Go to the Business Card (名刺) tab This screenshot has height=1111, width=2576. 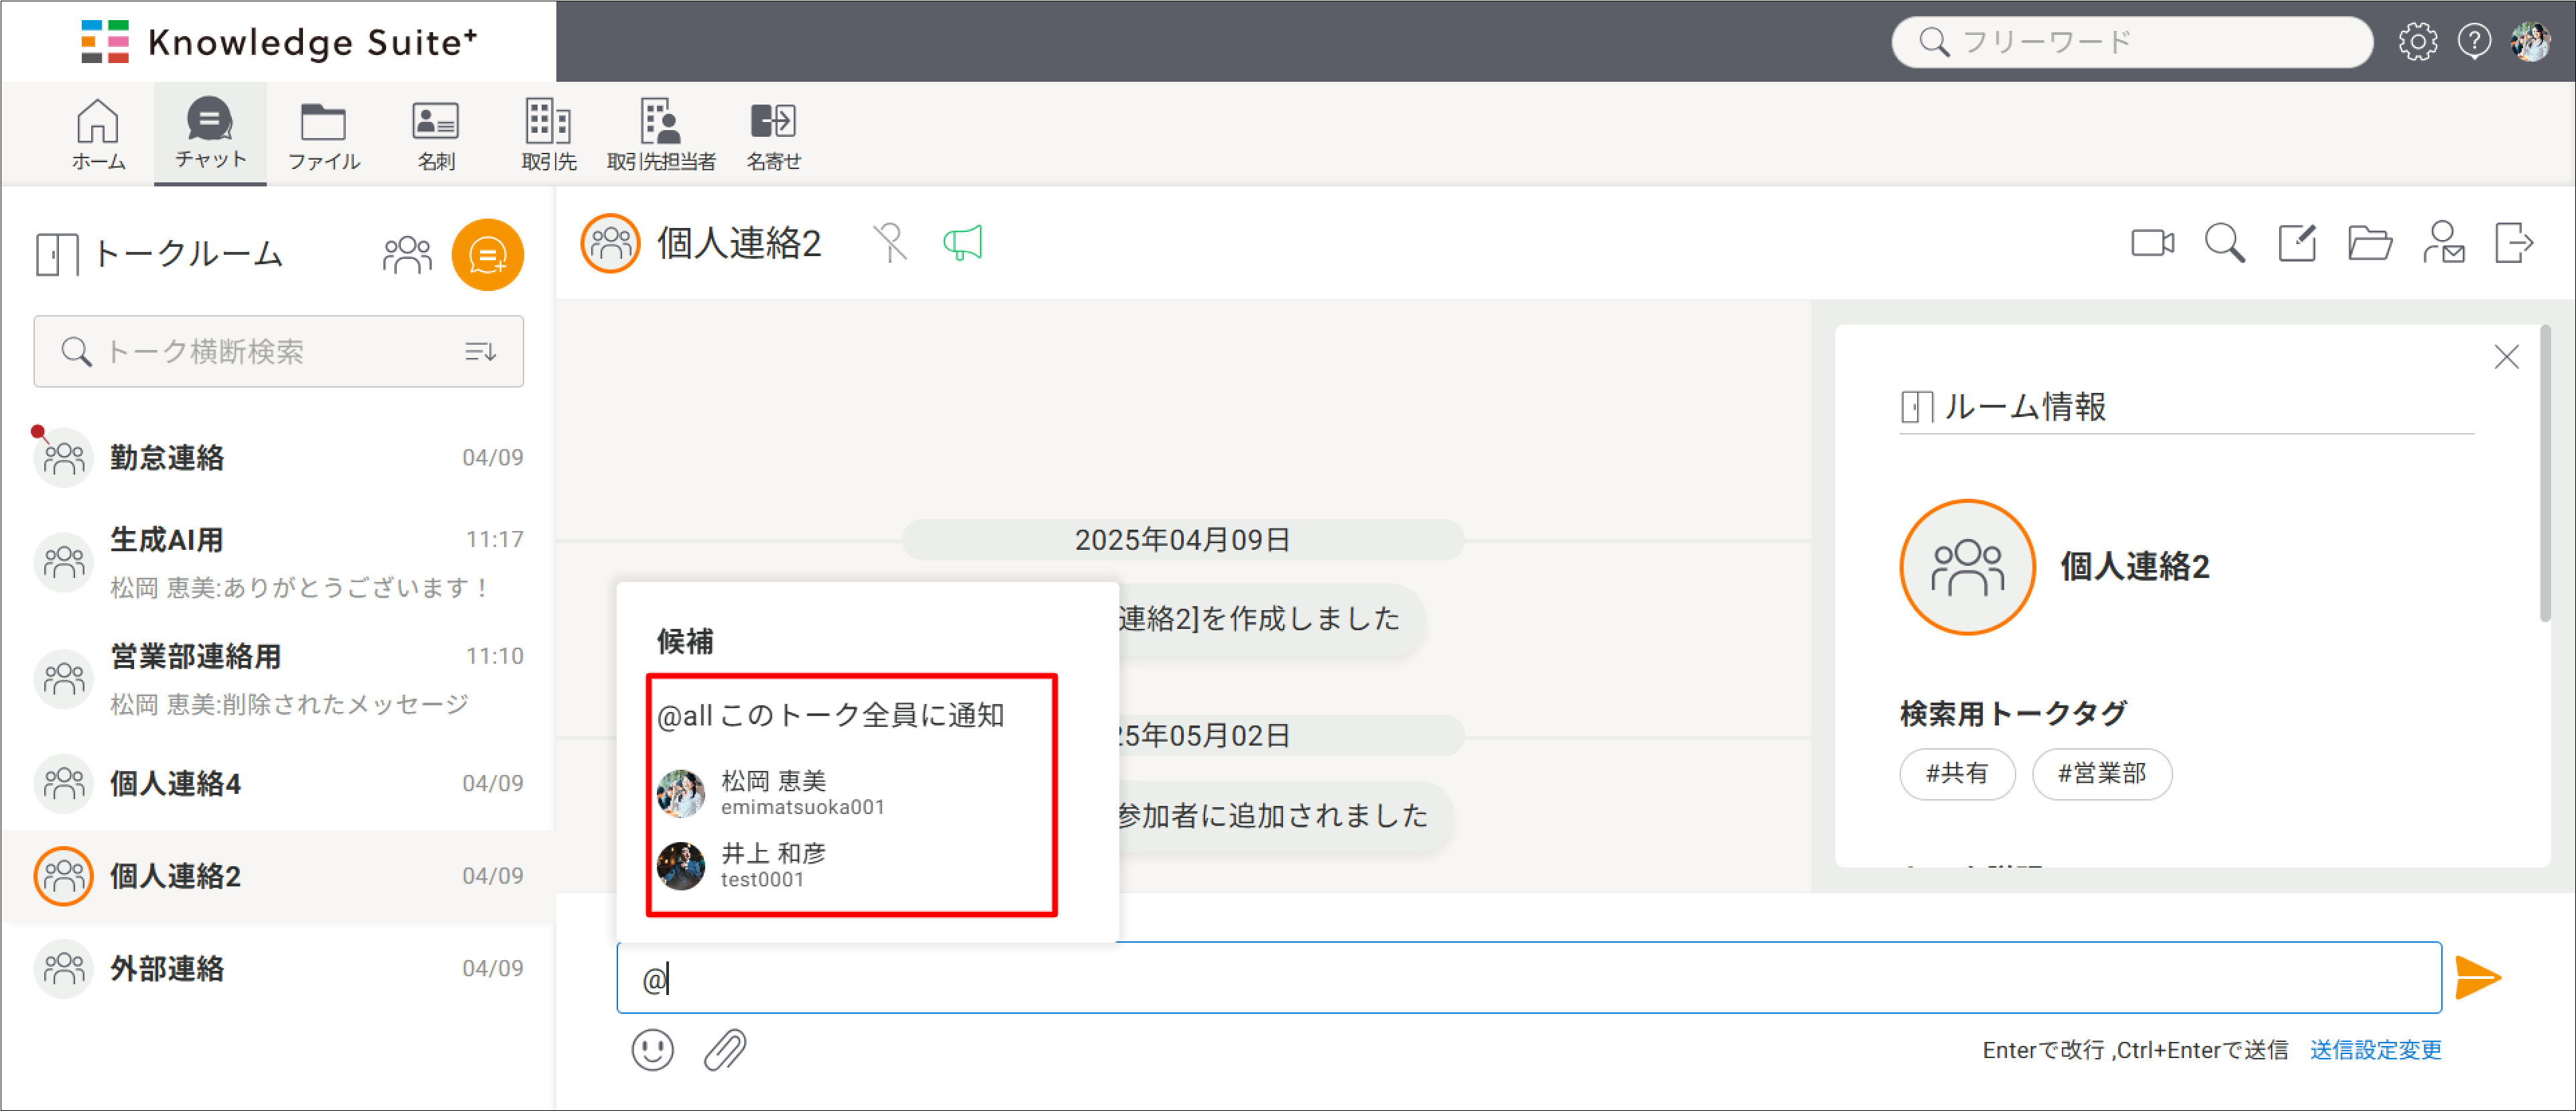click(436, 134)
